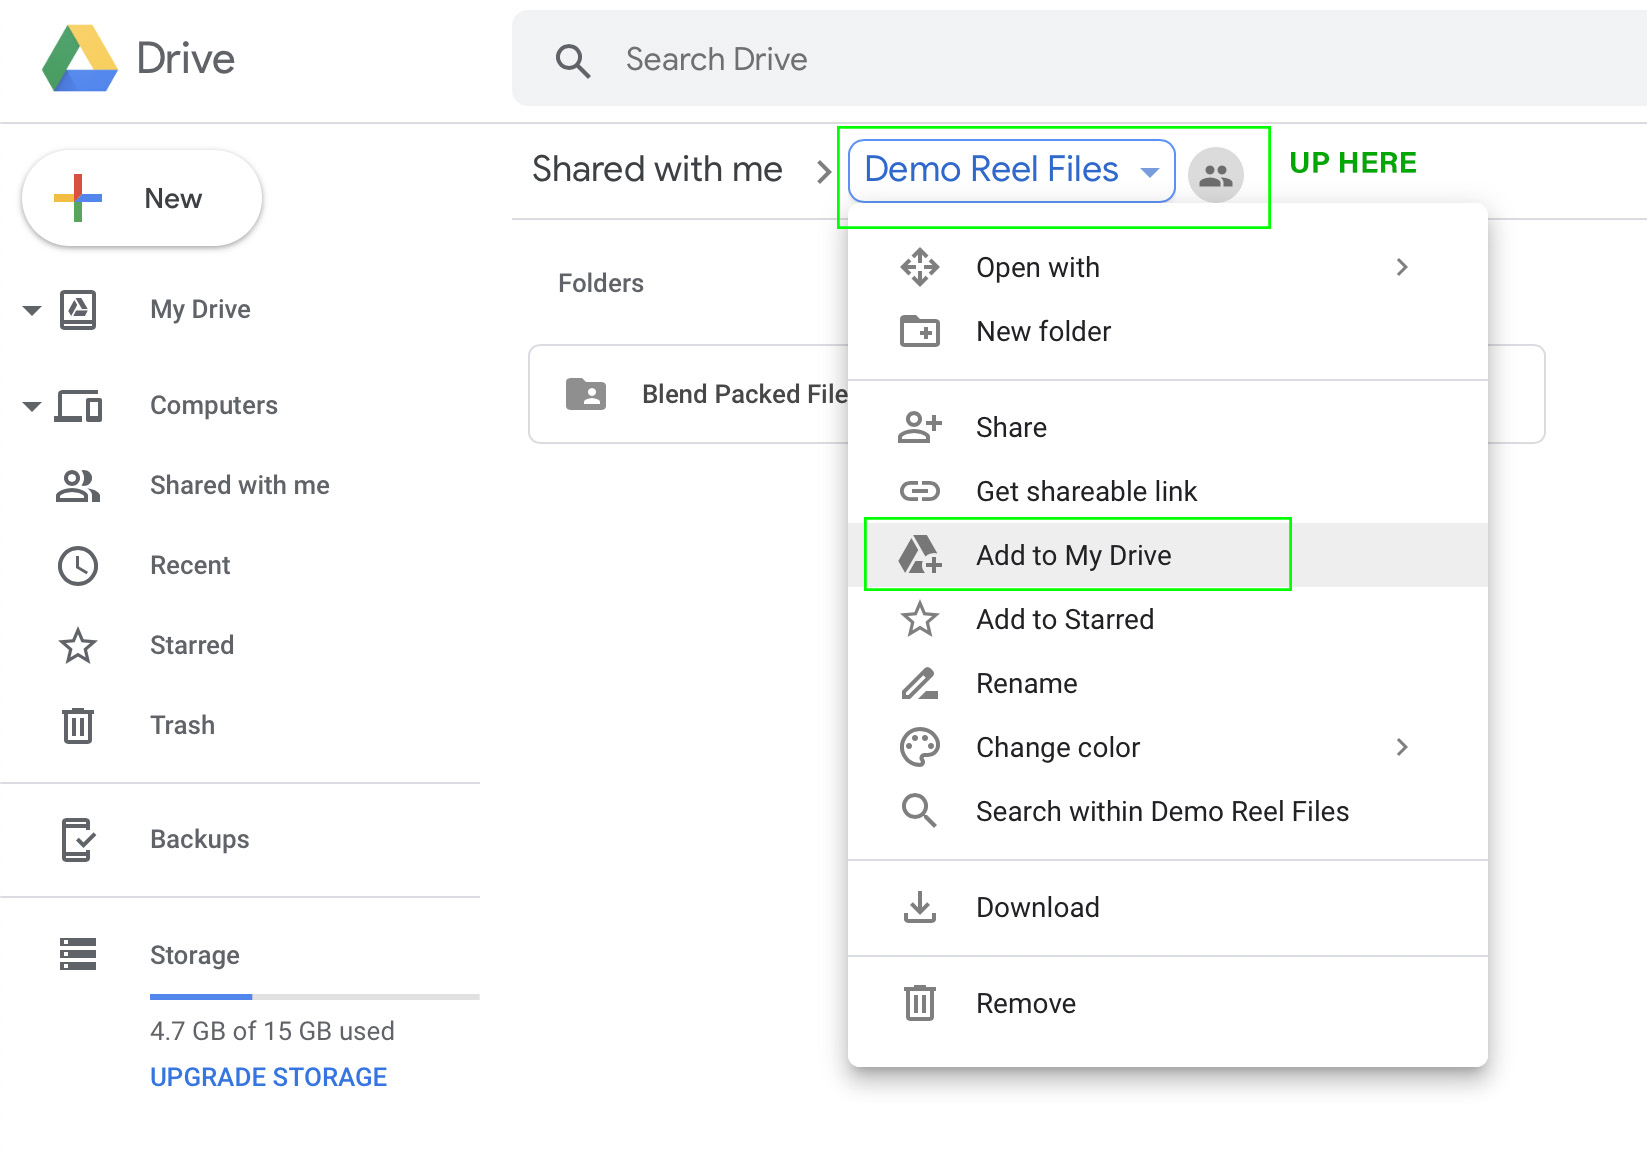Click the Recent clock icon

tap(78, 566)
